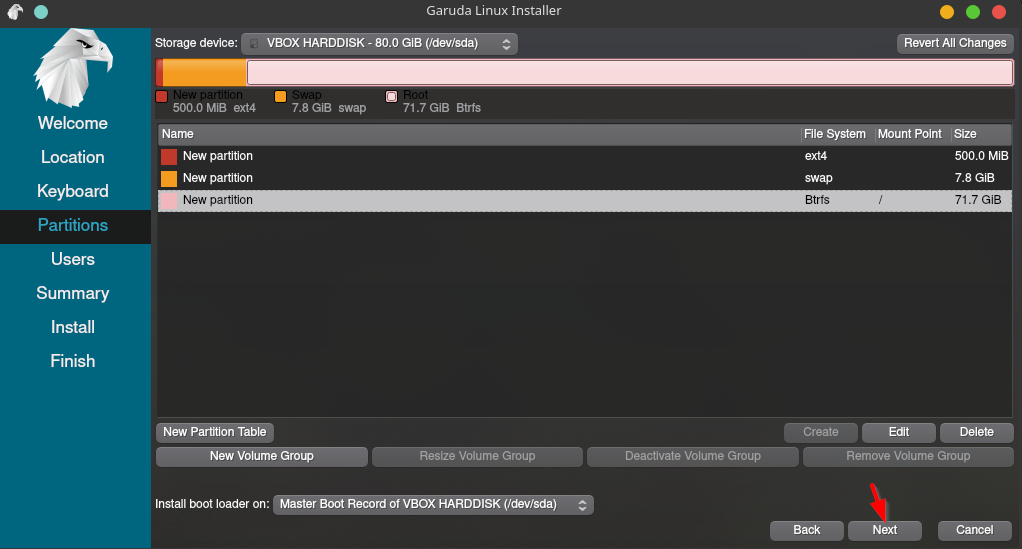Select the Finish step in sidebar
This screenshot has height=549, width=1022.
tap(73, 361)
